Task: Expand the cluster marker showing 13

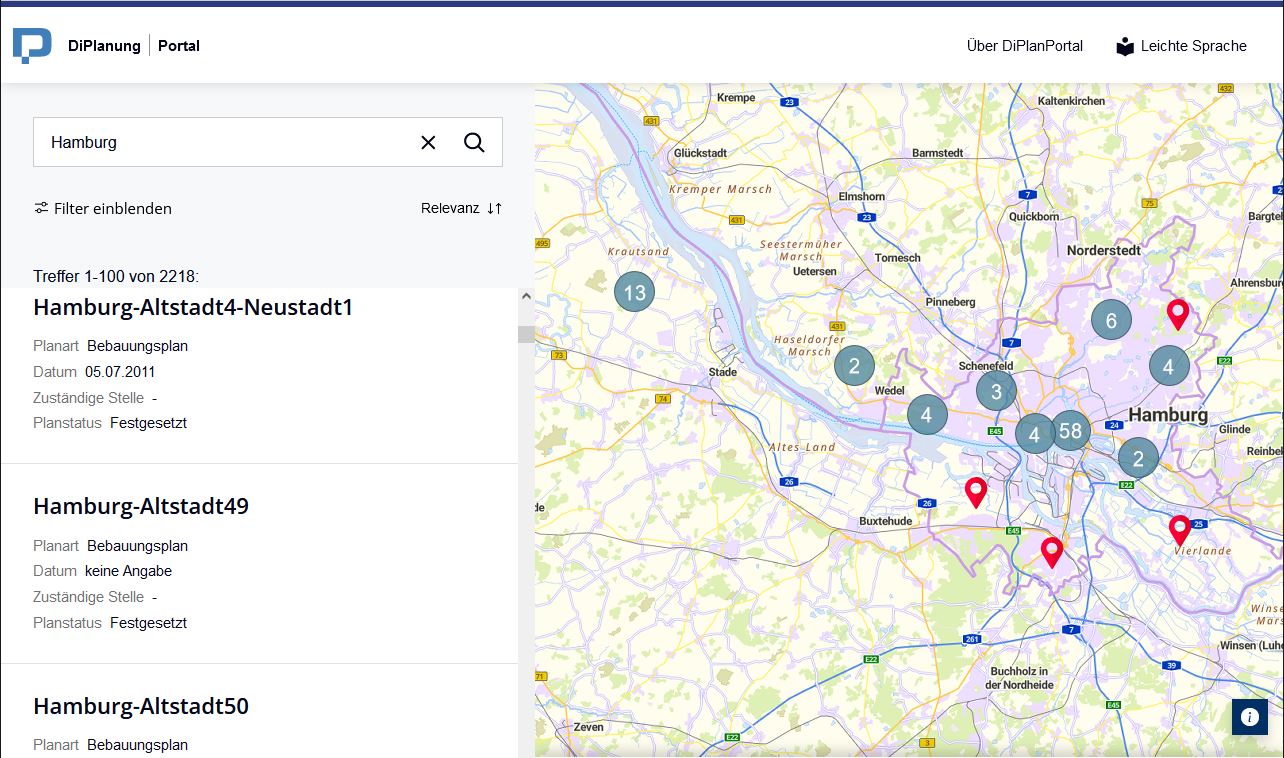Action: tap(634, 291)
